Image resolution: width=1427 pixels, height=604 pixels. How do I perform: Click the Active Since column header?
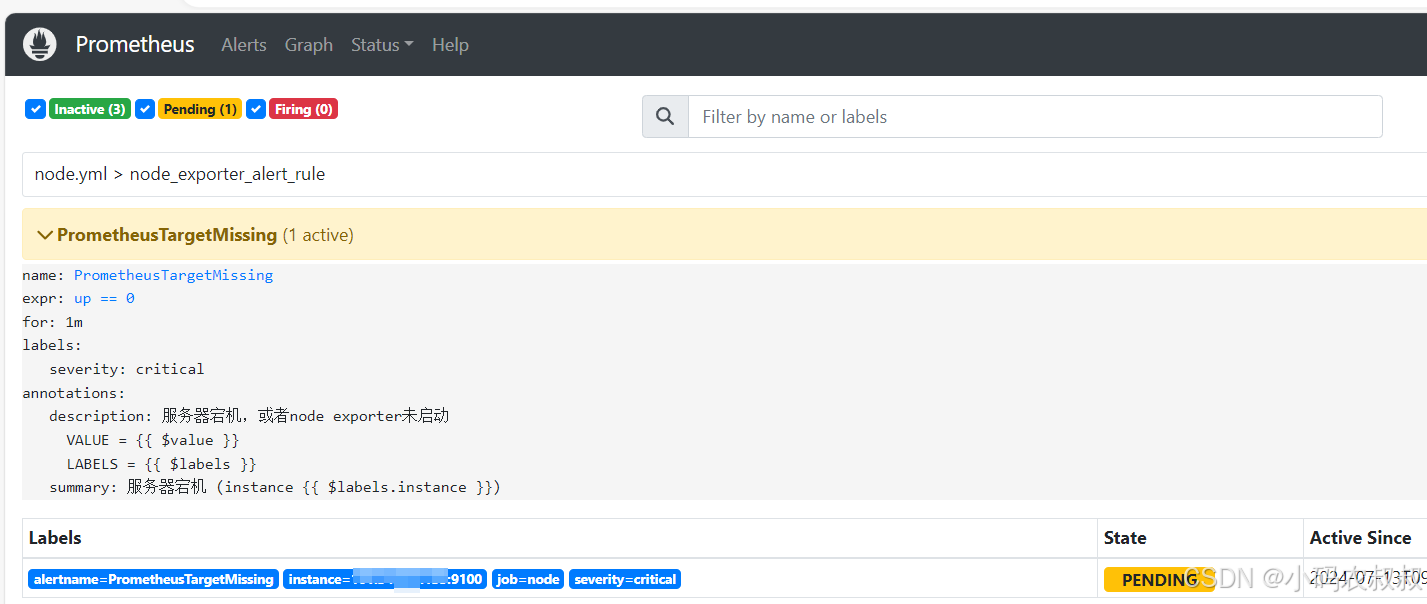click(1360, 538)
